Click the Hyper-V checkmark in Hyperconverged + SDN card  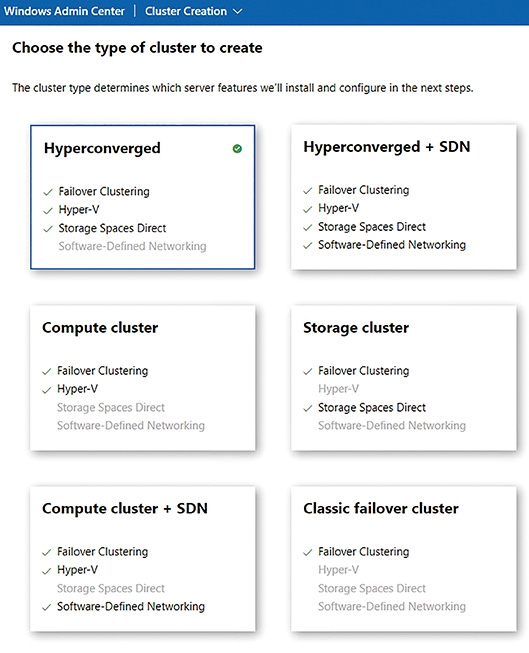click(x=307, y=209)
